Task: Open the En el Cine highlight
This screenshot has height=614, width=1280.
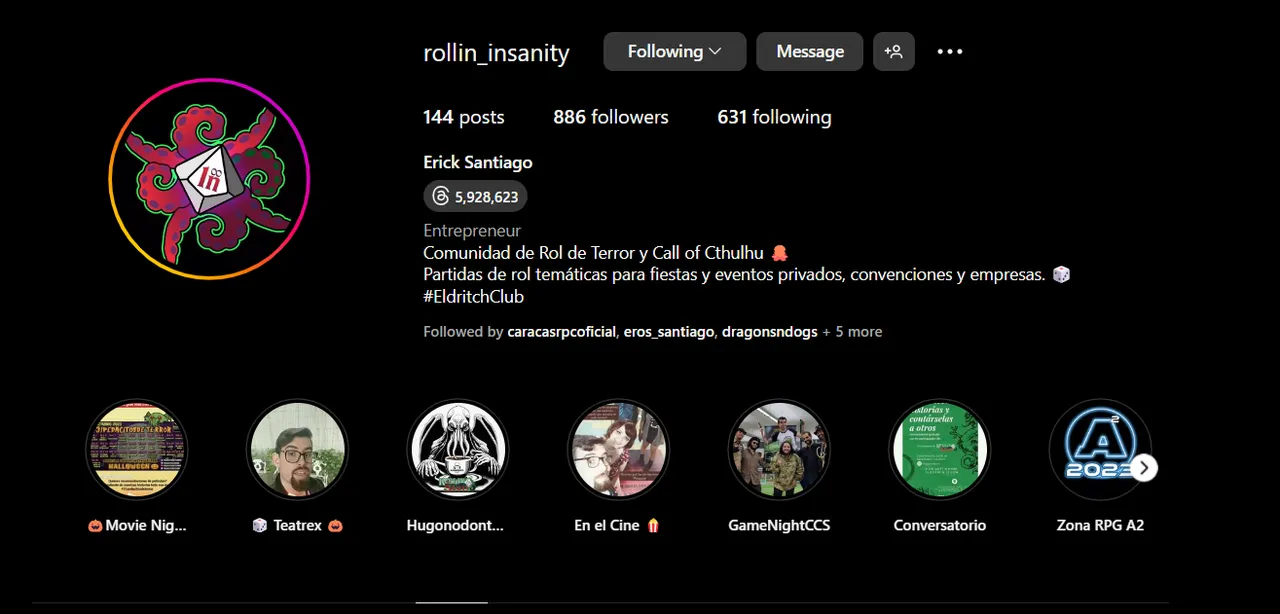Action: tap(618, 450)
